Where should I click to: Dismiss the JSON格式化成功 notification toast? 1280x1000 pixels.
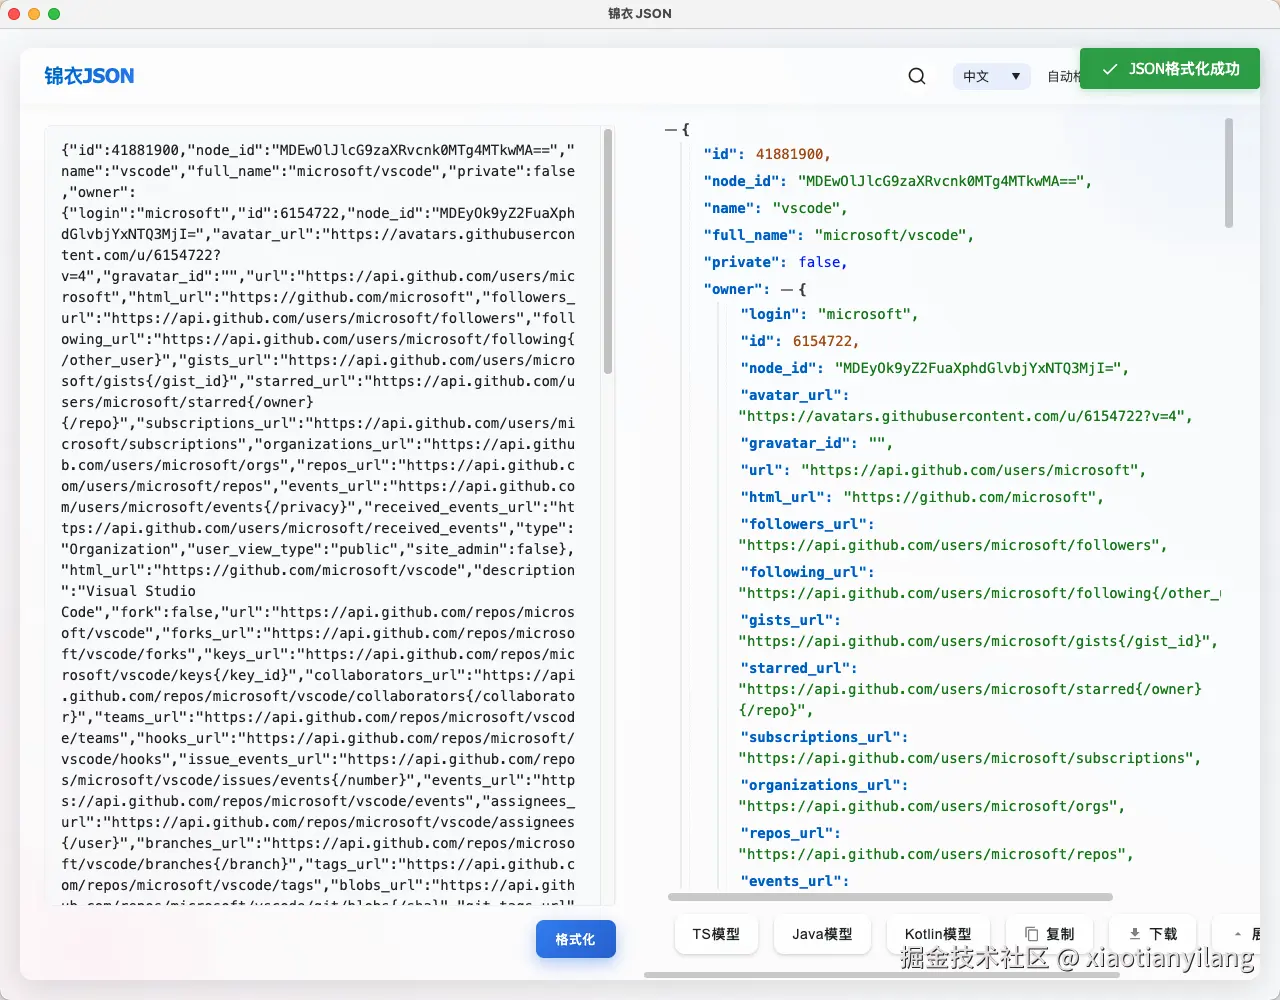point(1169,69)
